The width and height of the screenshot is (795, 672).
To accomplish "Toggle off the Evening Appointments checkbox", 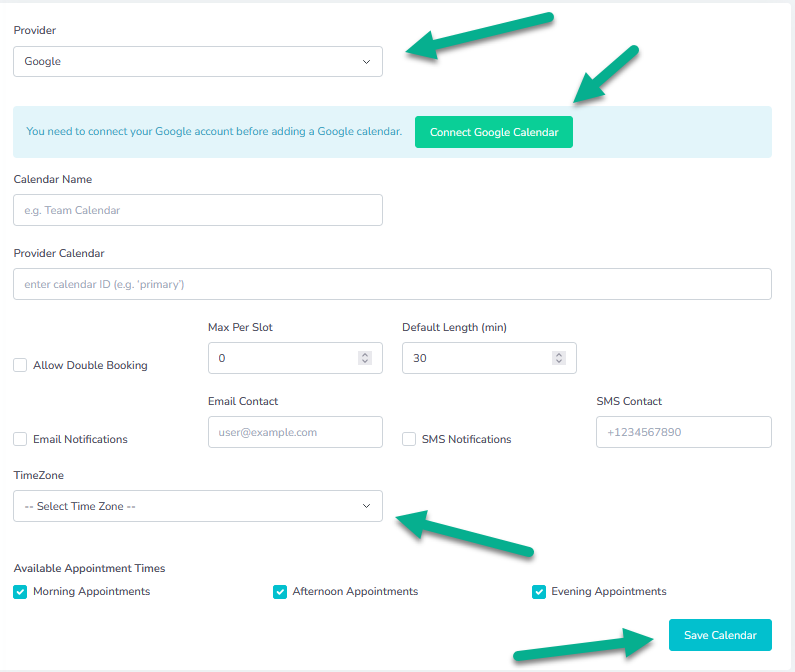I will click(x=539, y=591).
